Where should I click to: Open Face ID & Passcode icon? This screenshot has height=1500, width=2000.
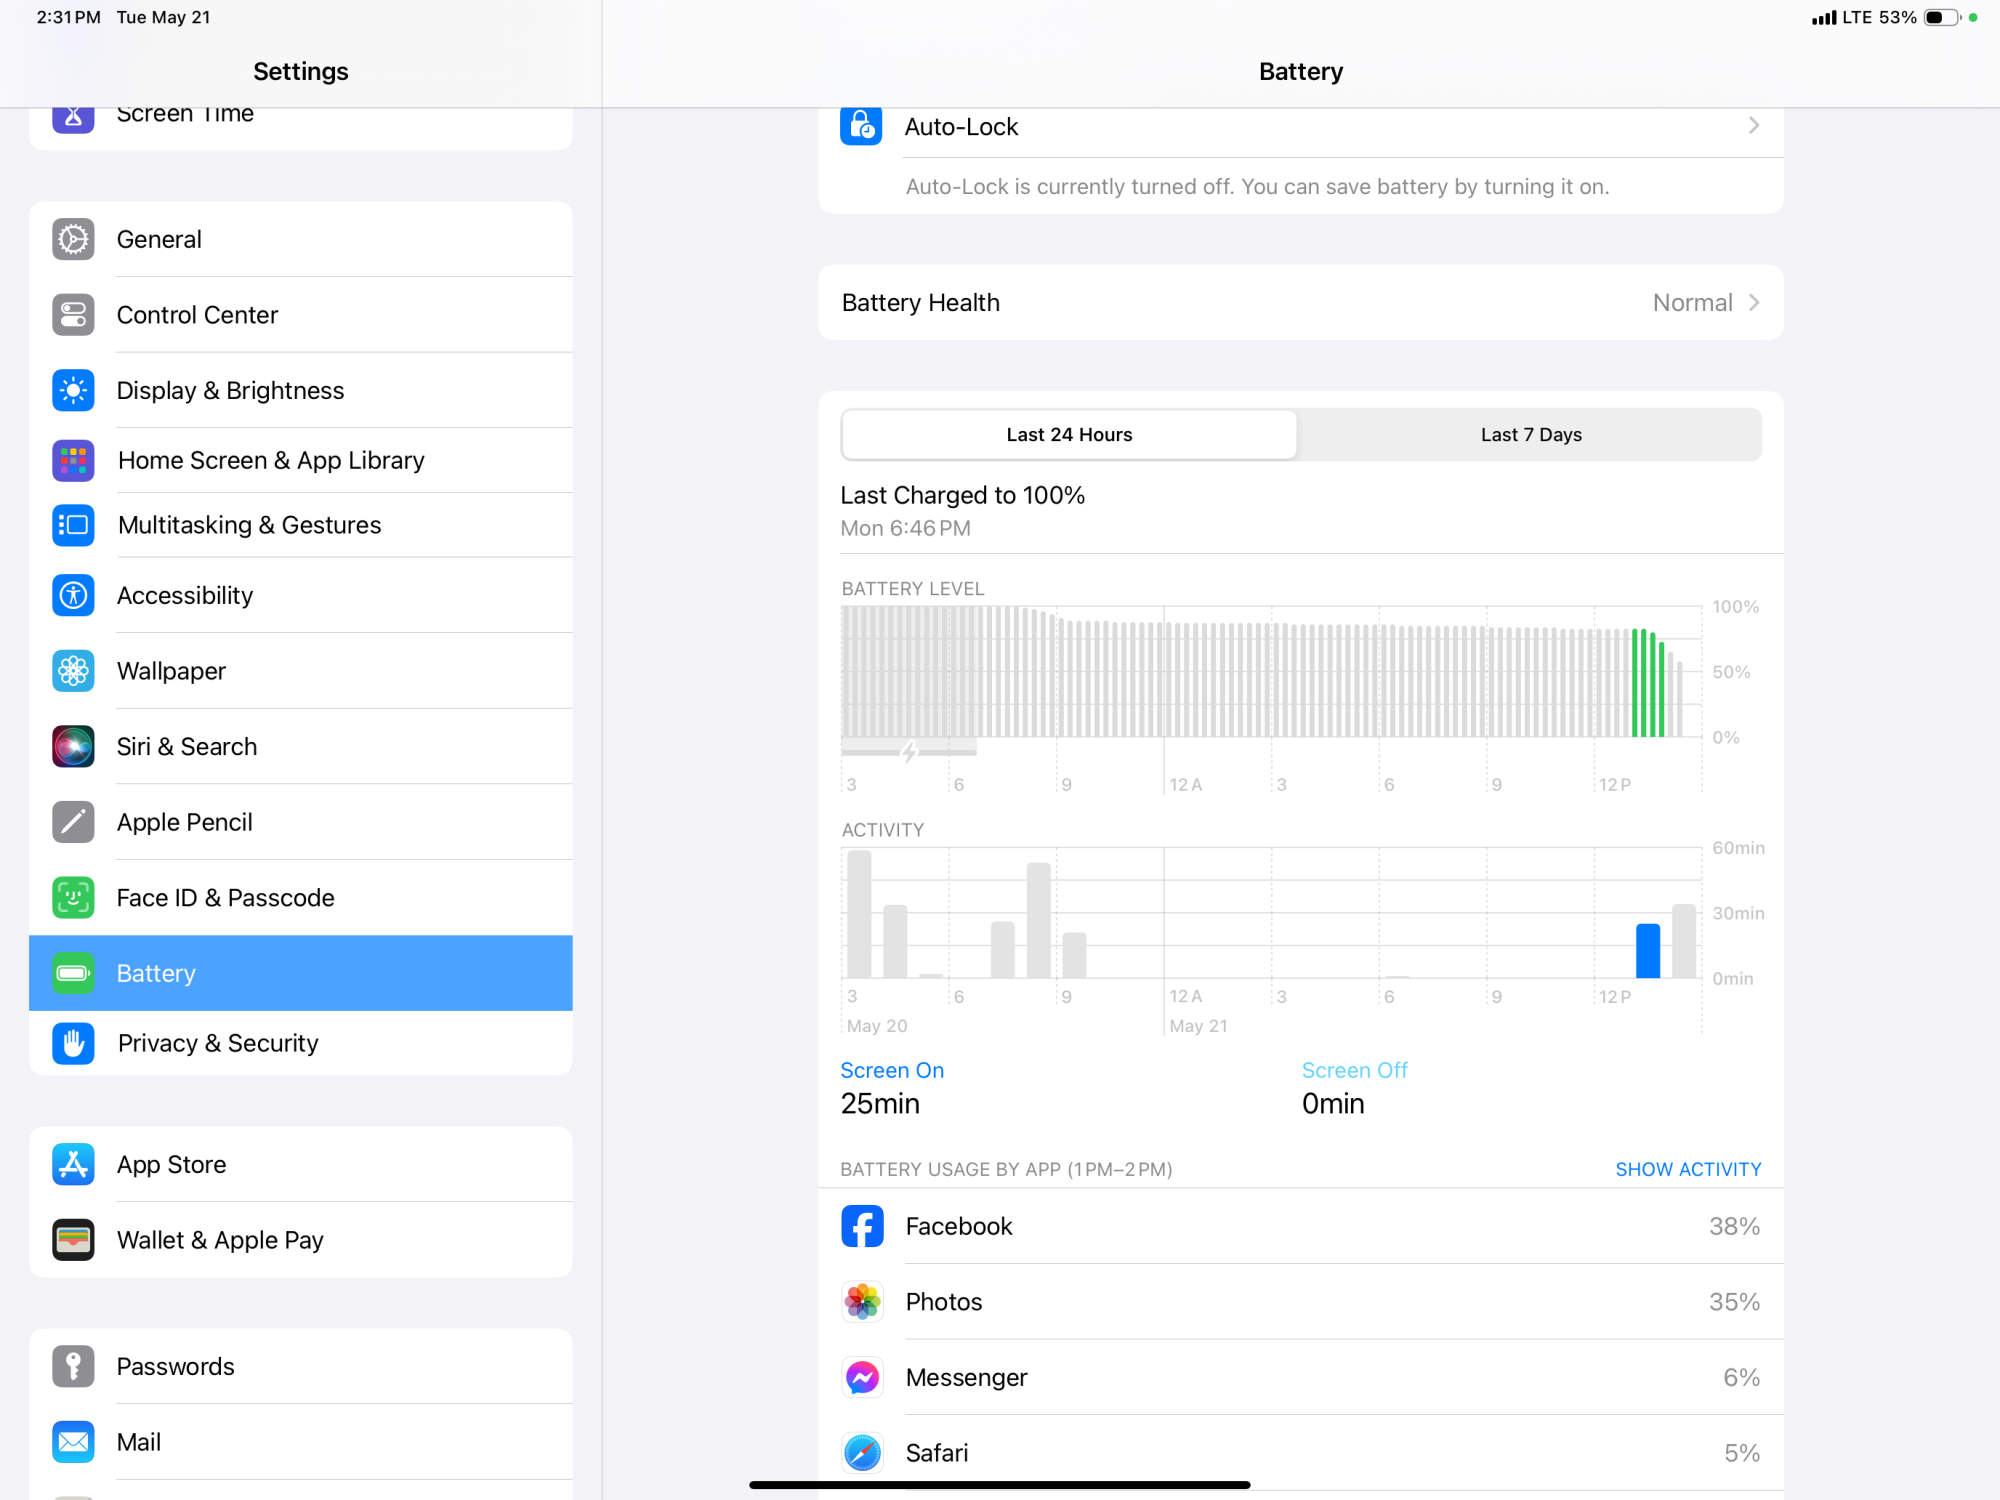click(x=73, y=897)
